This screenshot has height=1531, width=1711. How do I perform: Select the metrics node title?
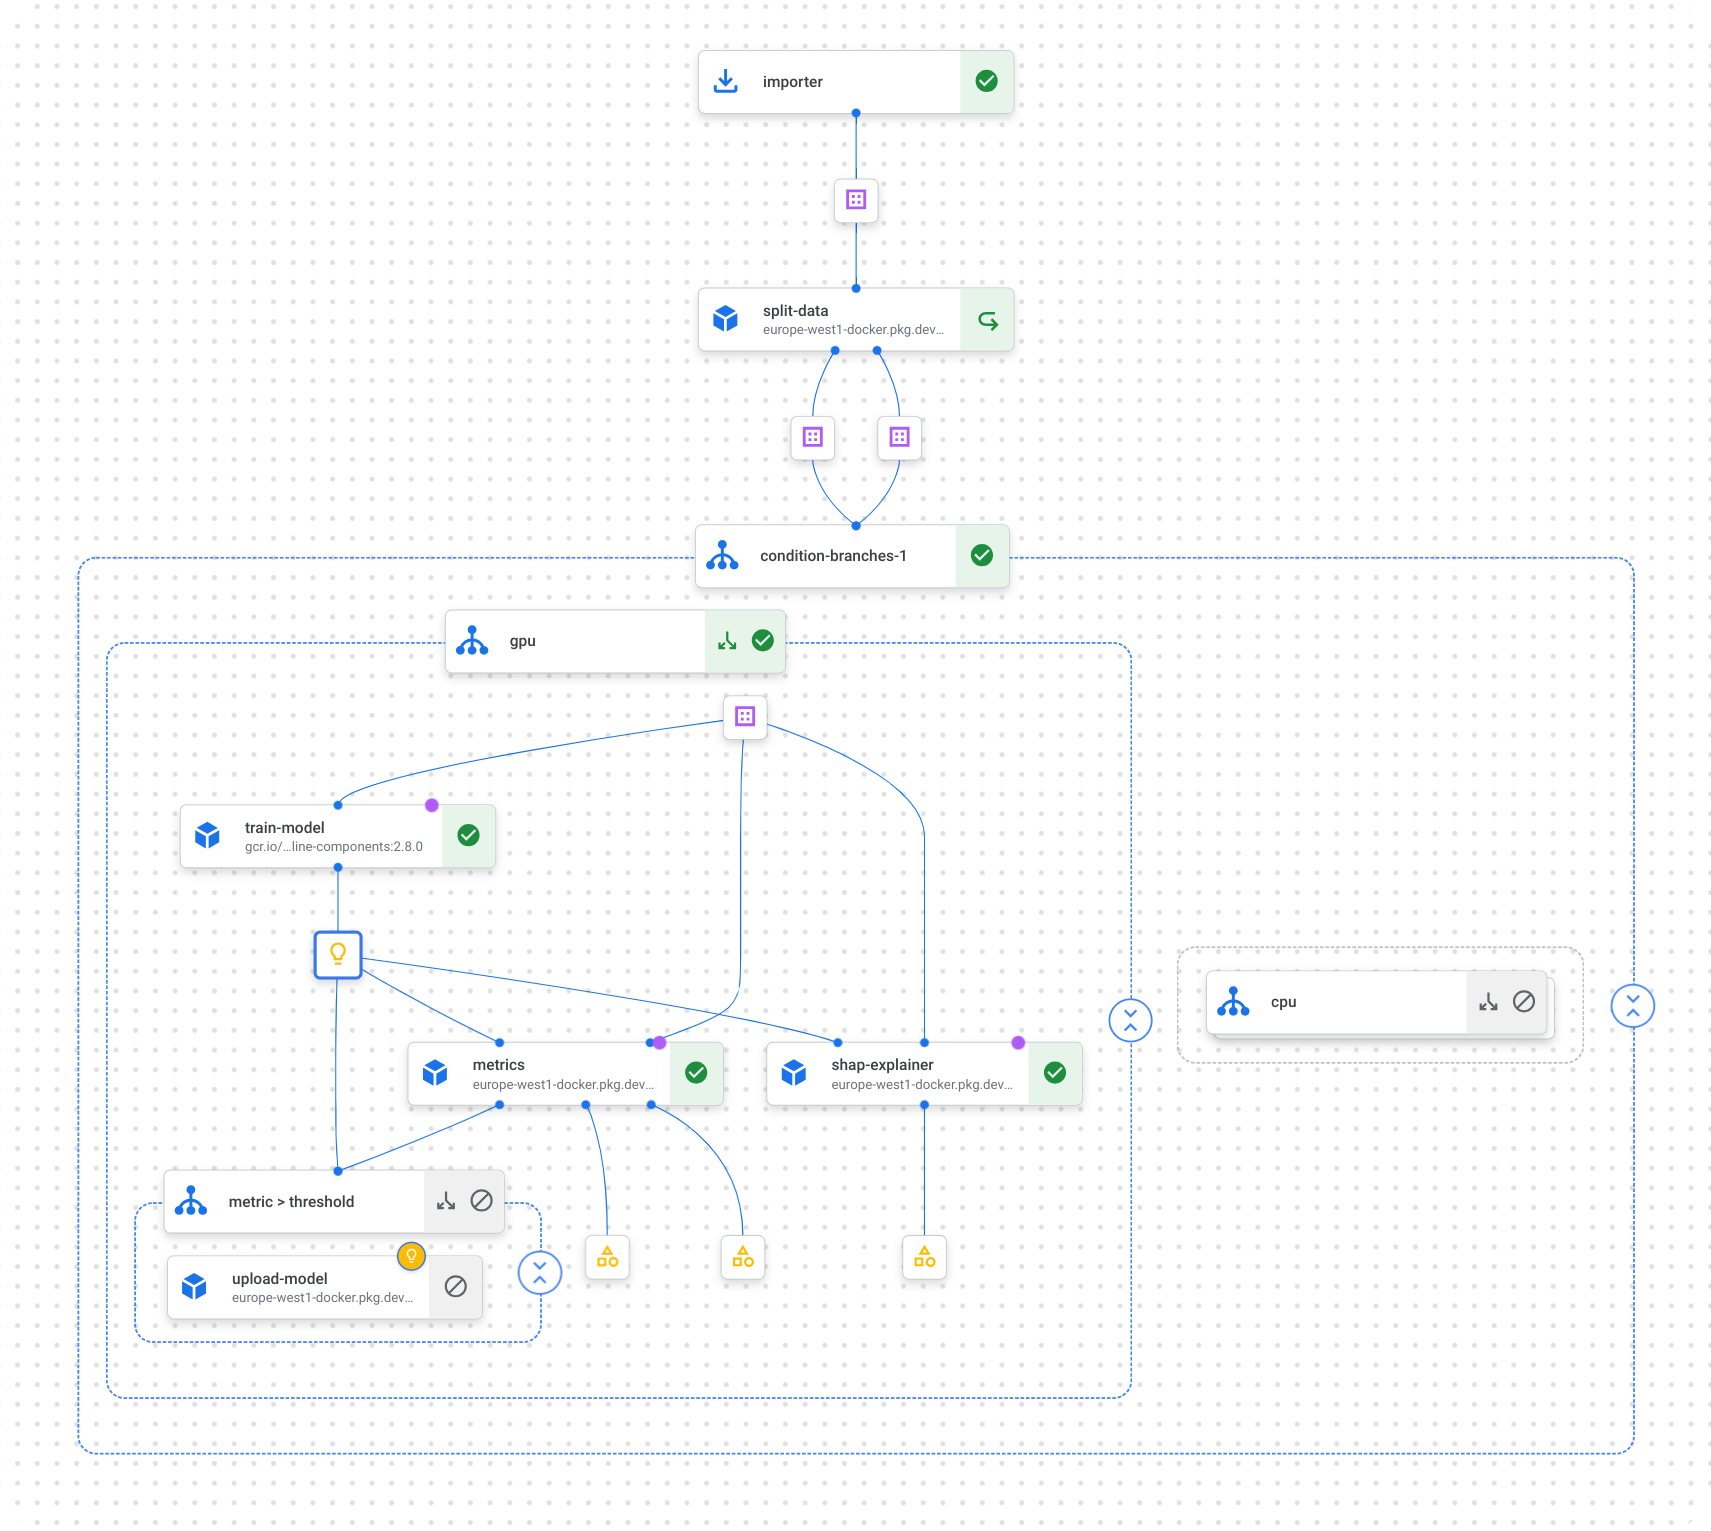pyautogui.click(x=499, y=1065)
